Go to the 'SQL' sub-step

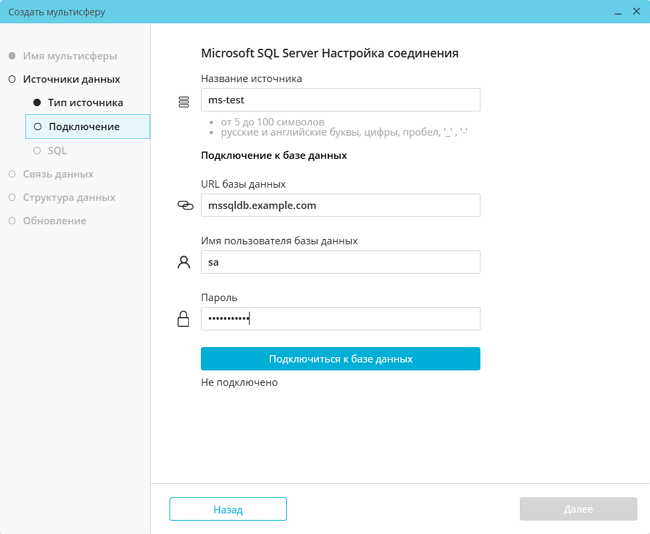click(57, 150)
